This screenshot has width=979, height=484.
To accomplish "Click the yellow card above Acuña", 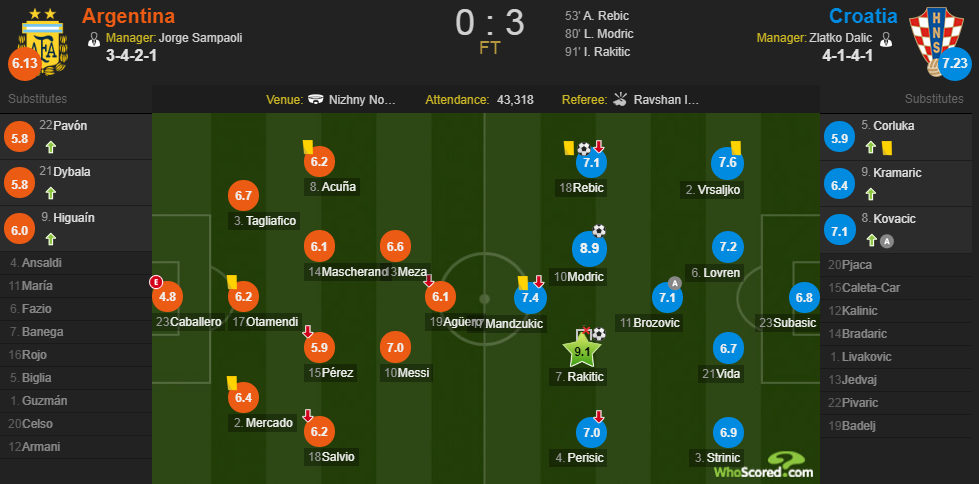I will tap(307, 146).
